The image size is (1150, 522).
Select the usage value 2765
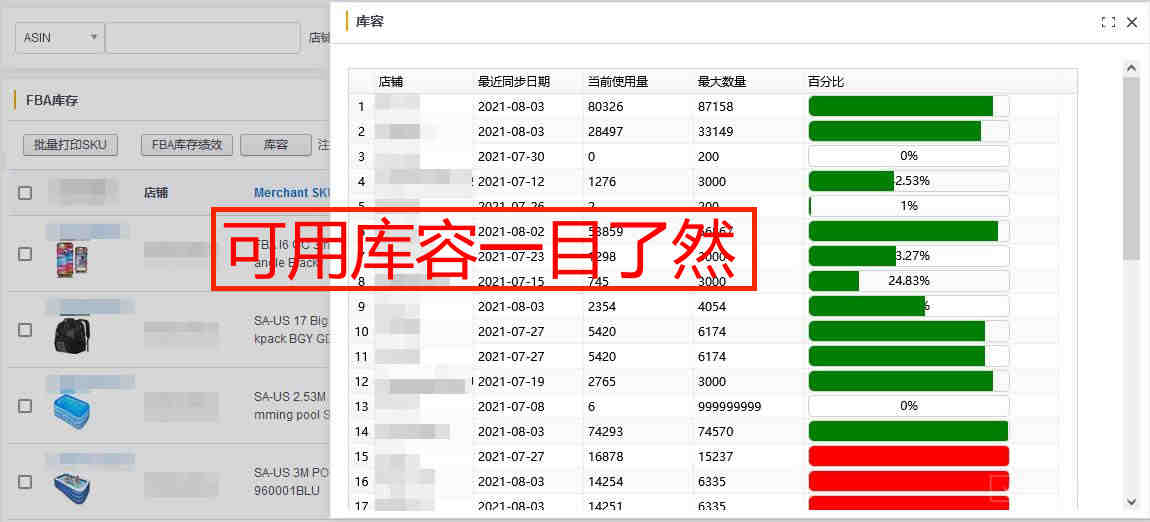pos(602,381)
